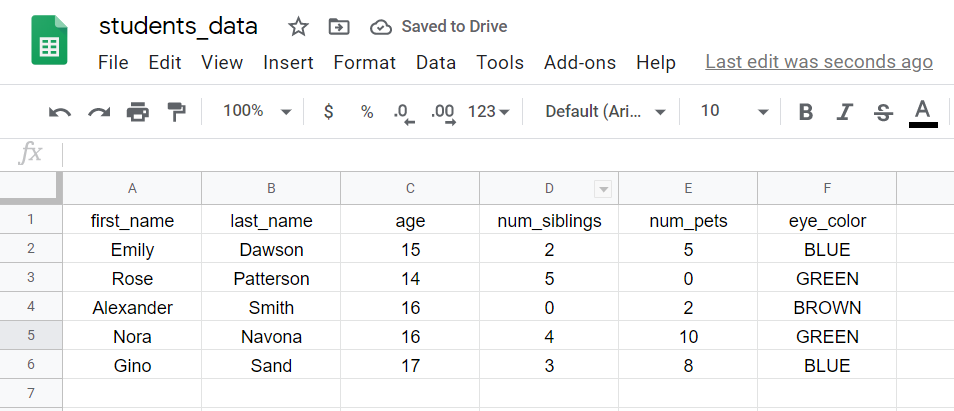The image size is (954, 411).
Task: Click the Increase decimal places icon
Action: click(x=443, y=113)
